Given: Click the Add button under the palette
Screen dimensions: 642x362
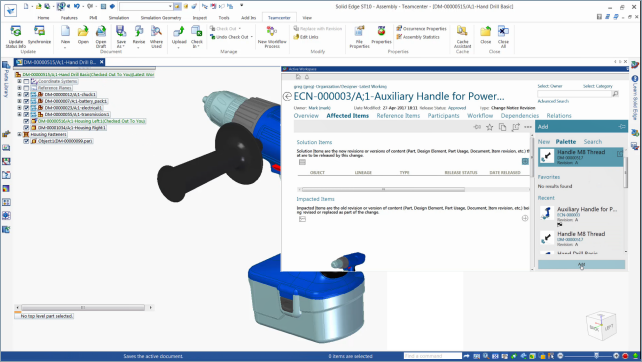Looking at the screenshot, I should (581, 265).
